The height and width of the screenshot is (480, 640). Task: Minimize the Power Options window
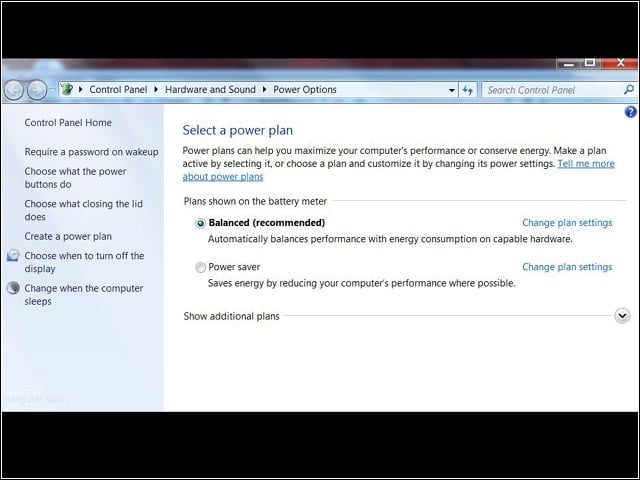[x=569, y=63]
